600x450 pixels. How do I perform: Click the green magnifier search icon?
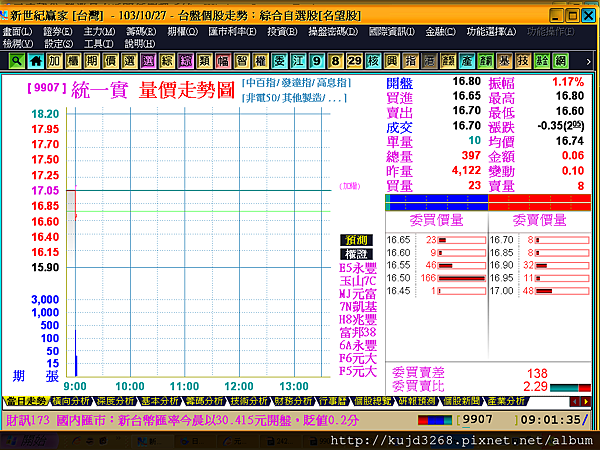tap(16, 61)
